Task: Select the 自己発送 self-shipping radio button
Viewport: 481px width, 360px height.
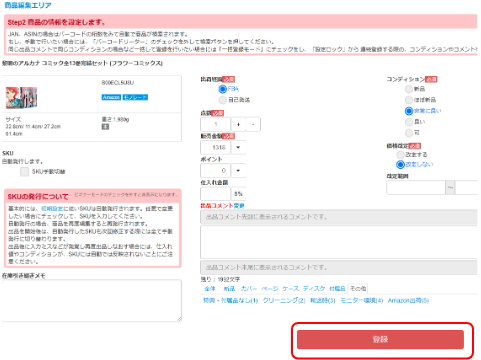Action: click(223, 100)
